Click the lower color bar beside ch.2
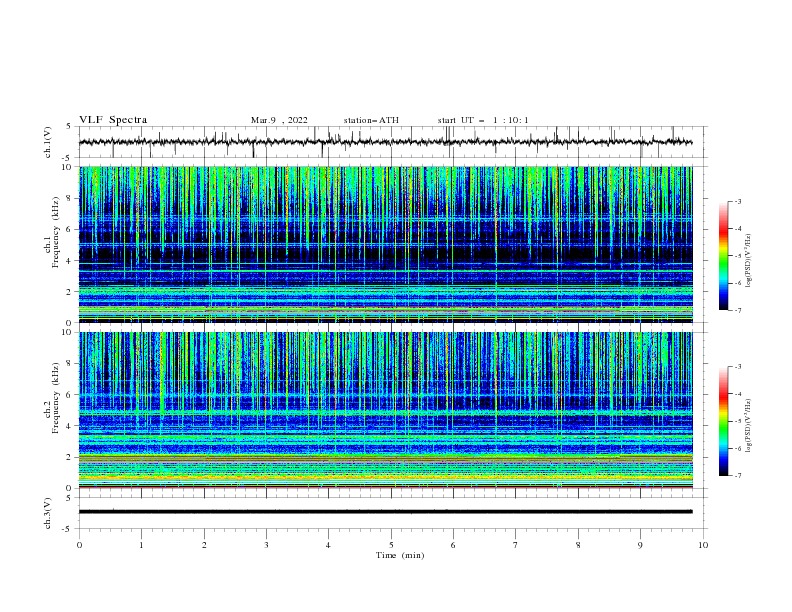Image resolution: width=792 pixels, height=612 pixels. 724,421
